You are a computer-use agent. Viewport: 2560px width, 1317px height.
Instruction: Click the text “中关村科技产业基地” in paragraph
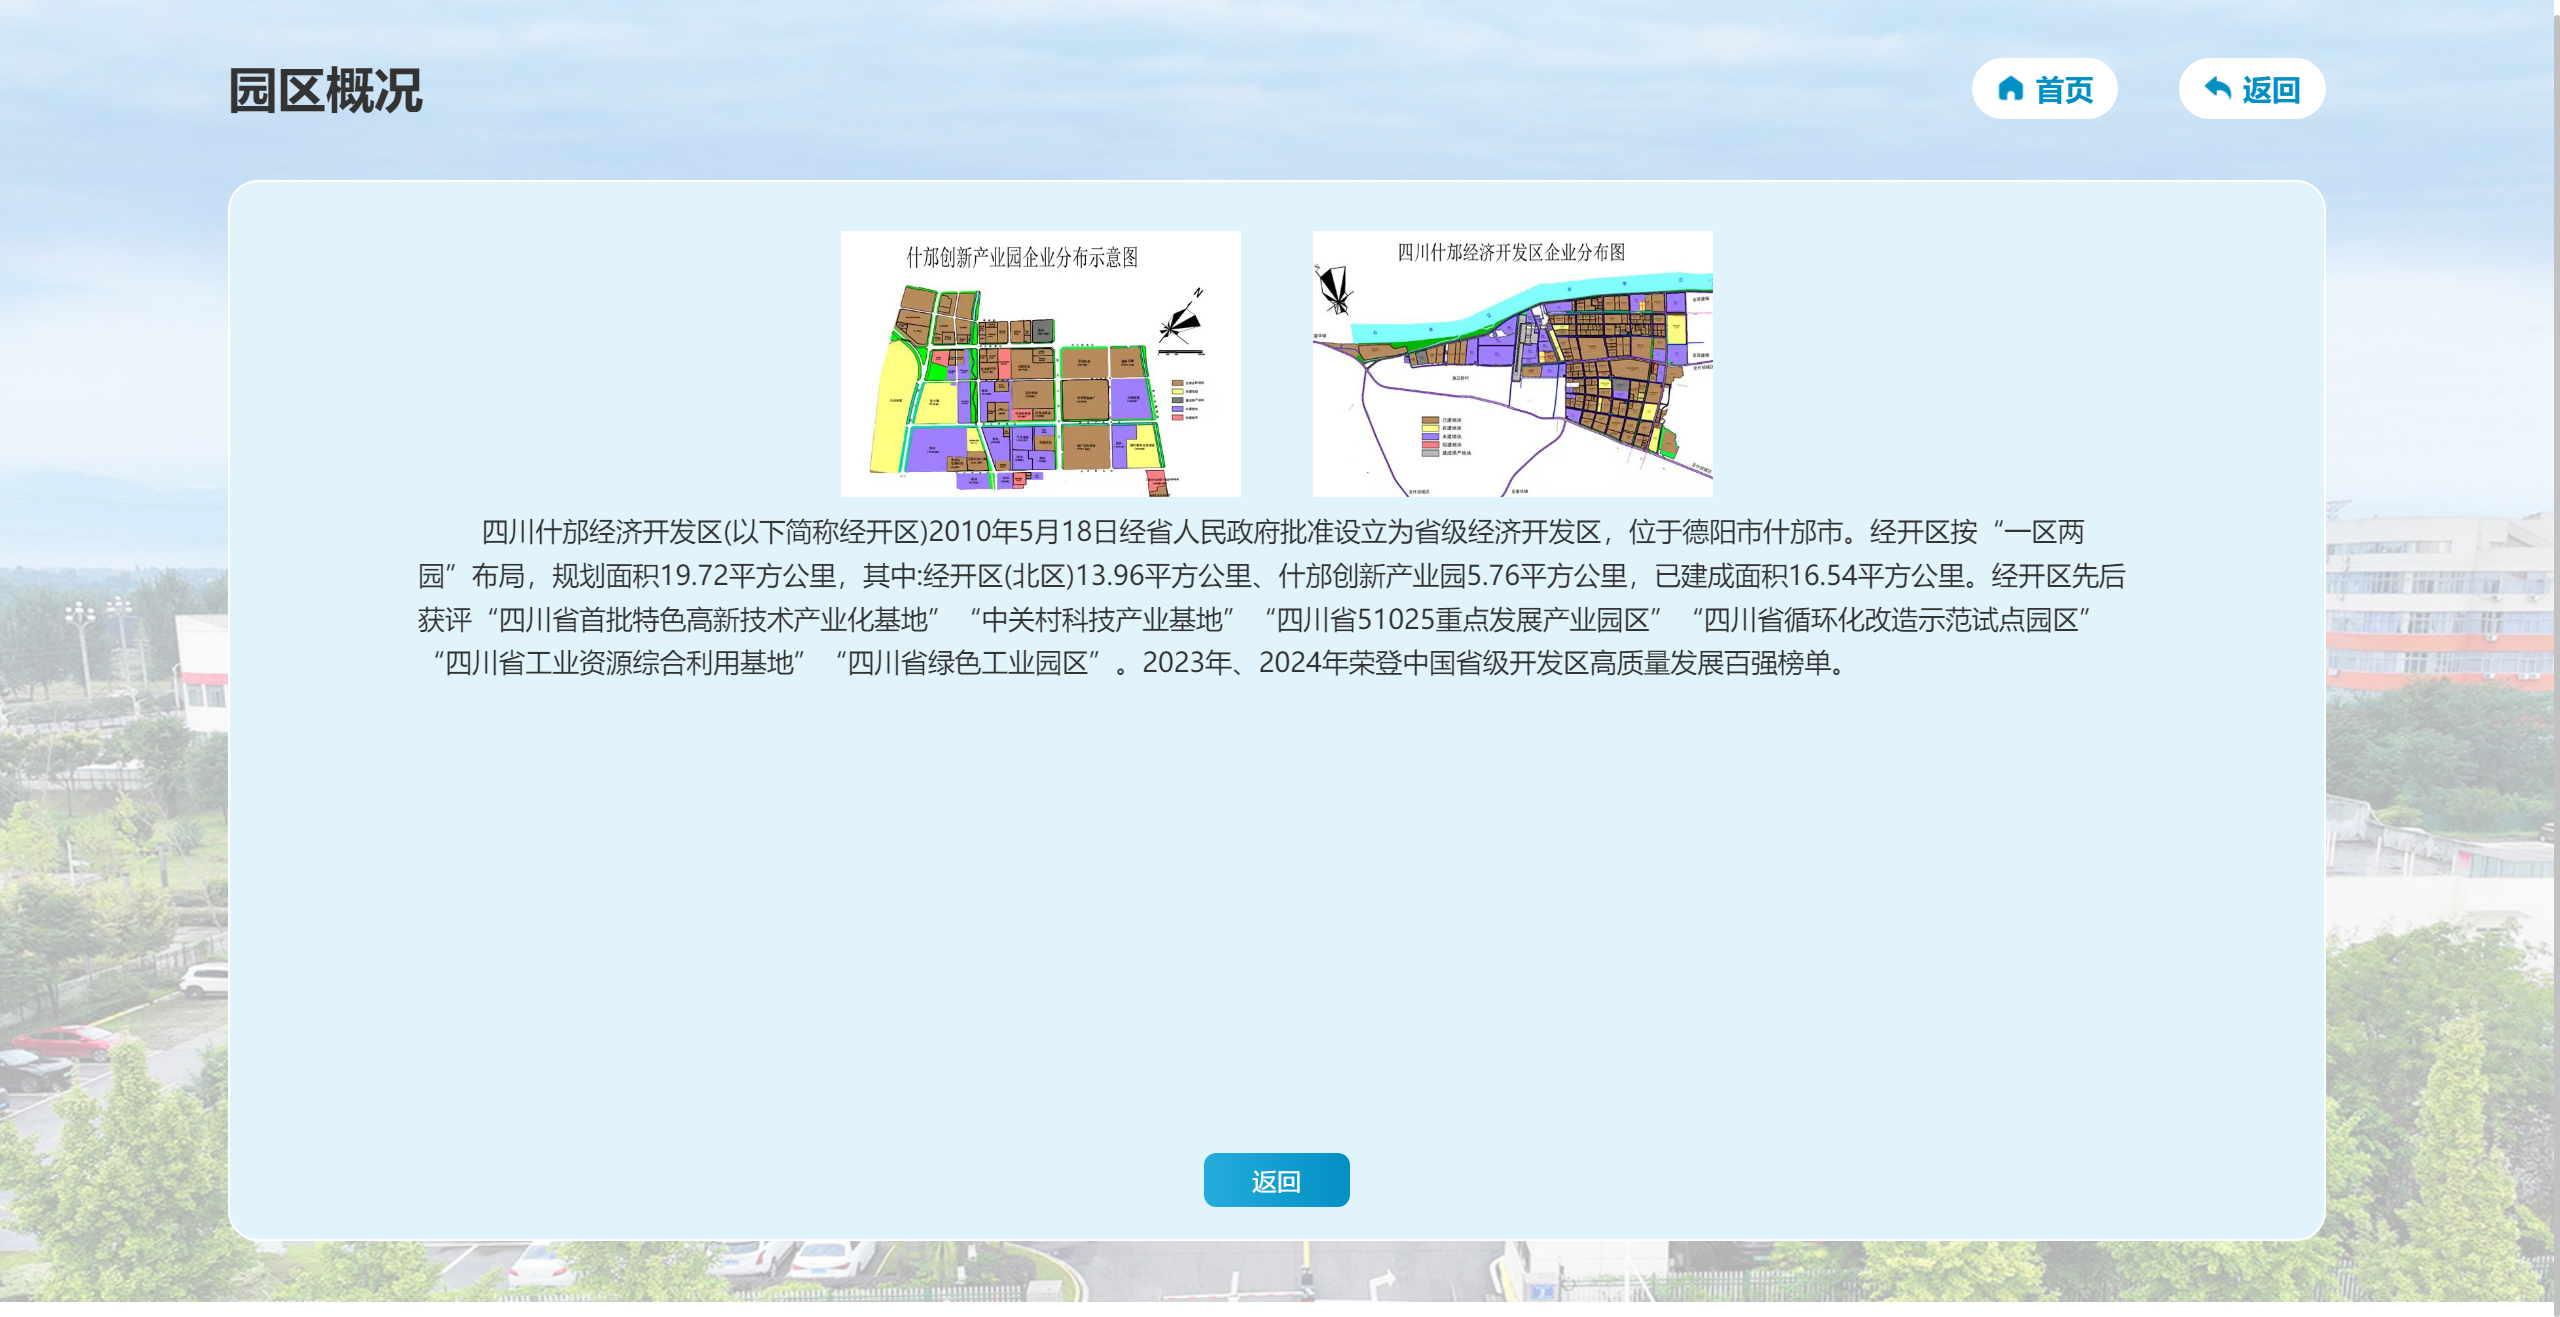[x=1102, y=620]
